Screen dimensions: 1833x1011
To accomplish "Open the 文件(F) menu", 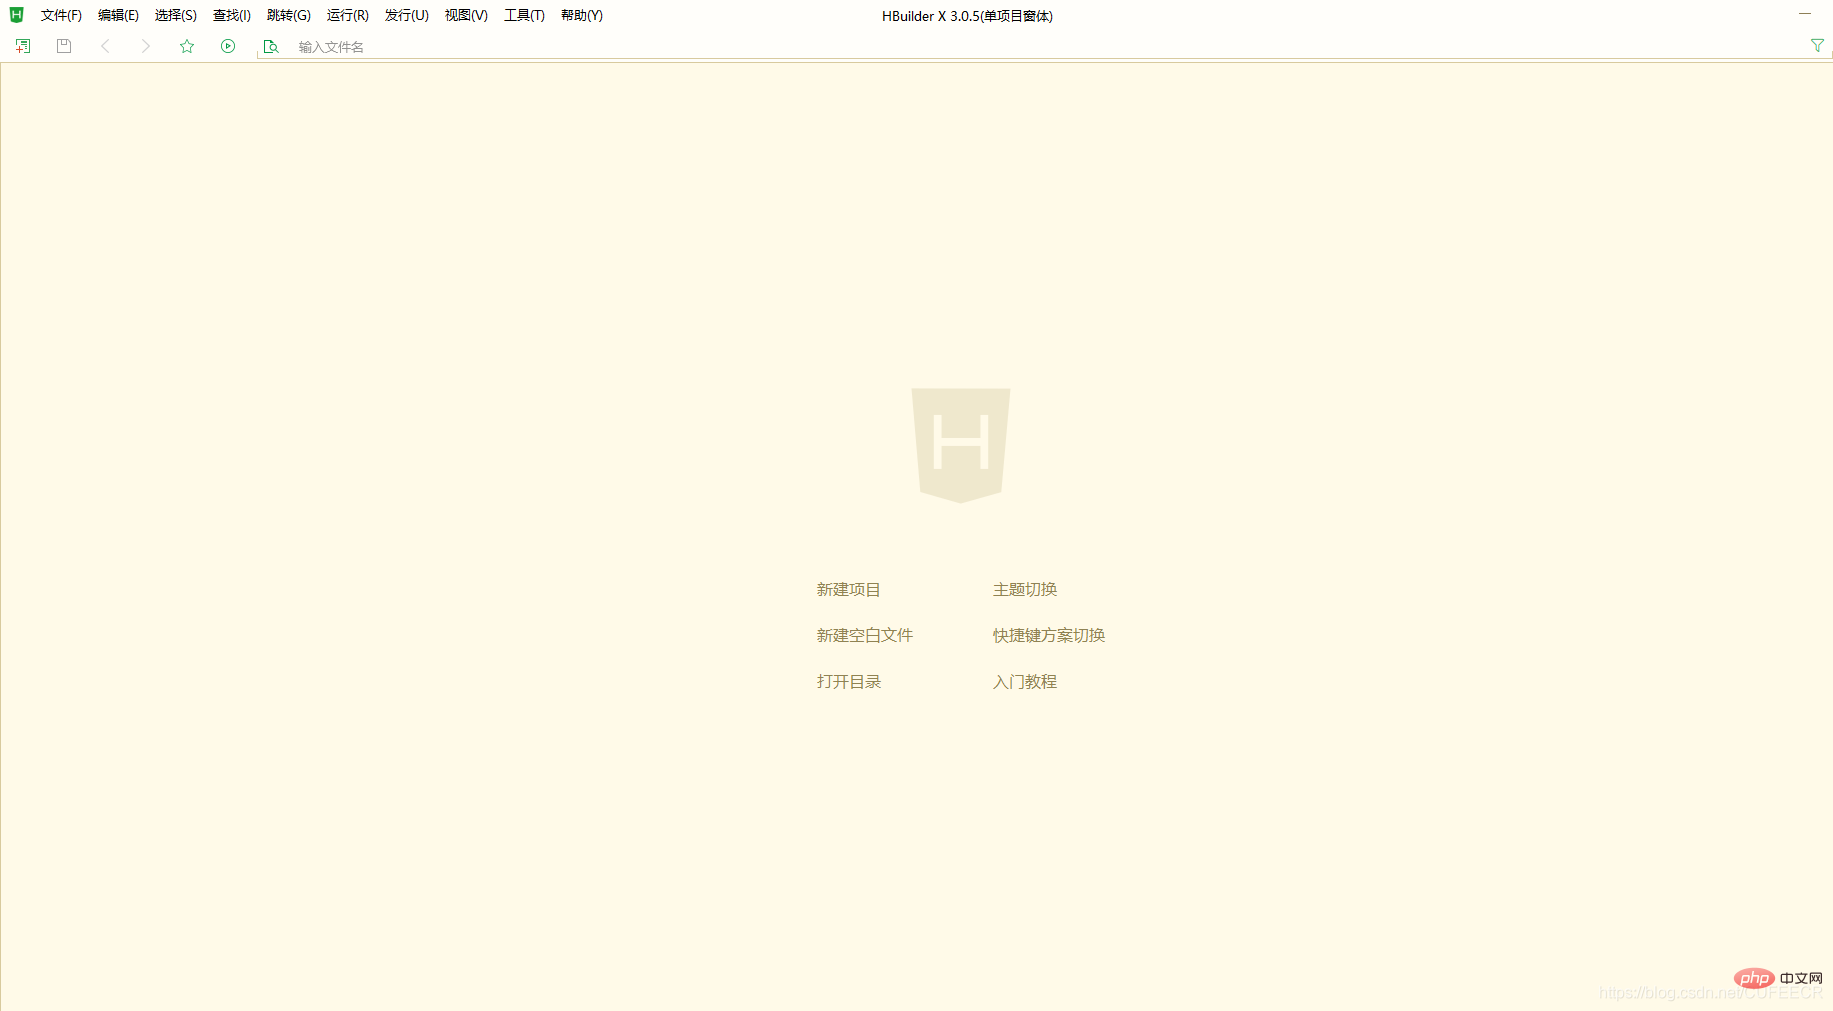I will click(61, 15).
